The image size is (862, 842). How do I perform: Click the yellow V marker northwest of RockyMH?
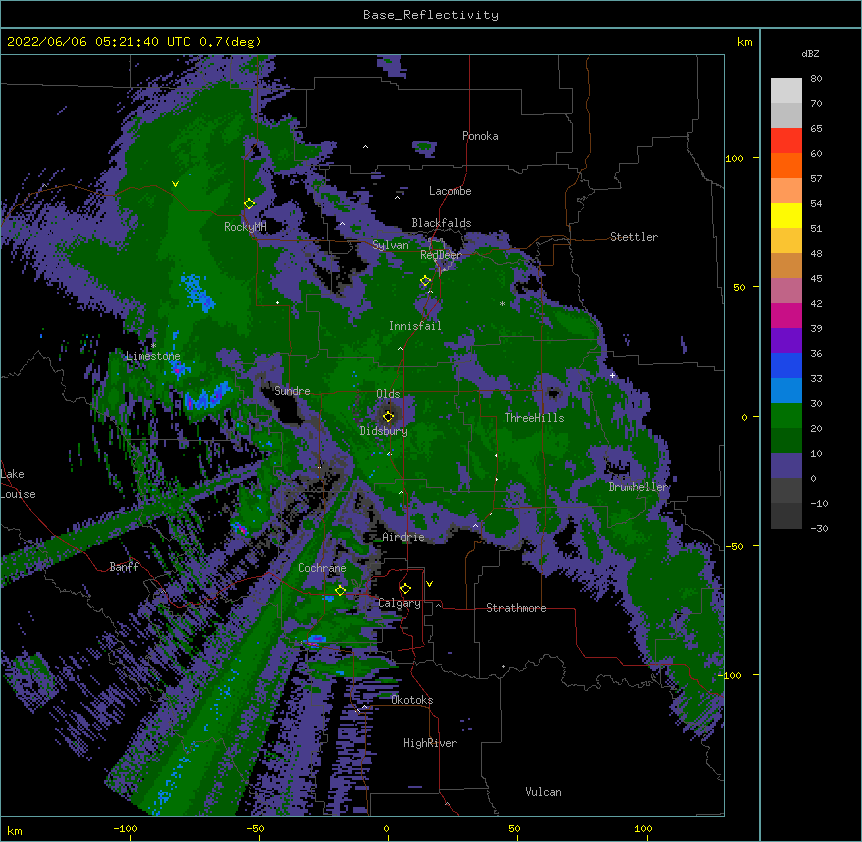(x=175, y=184)
